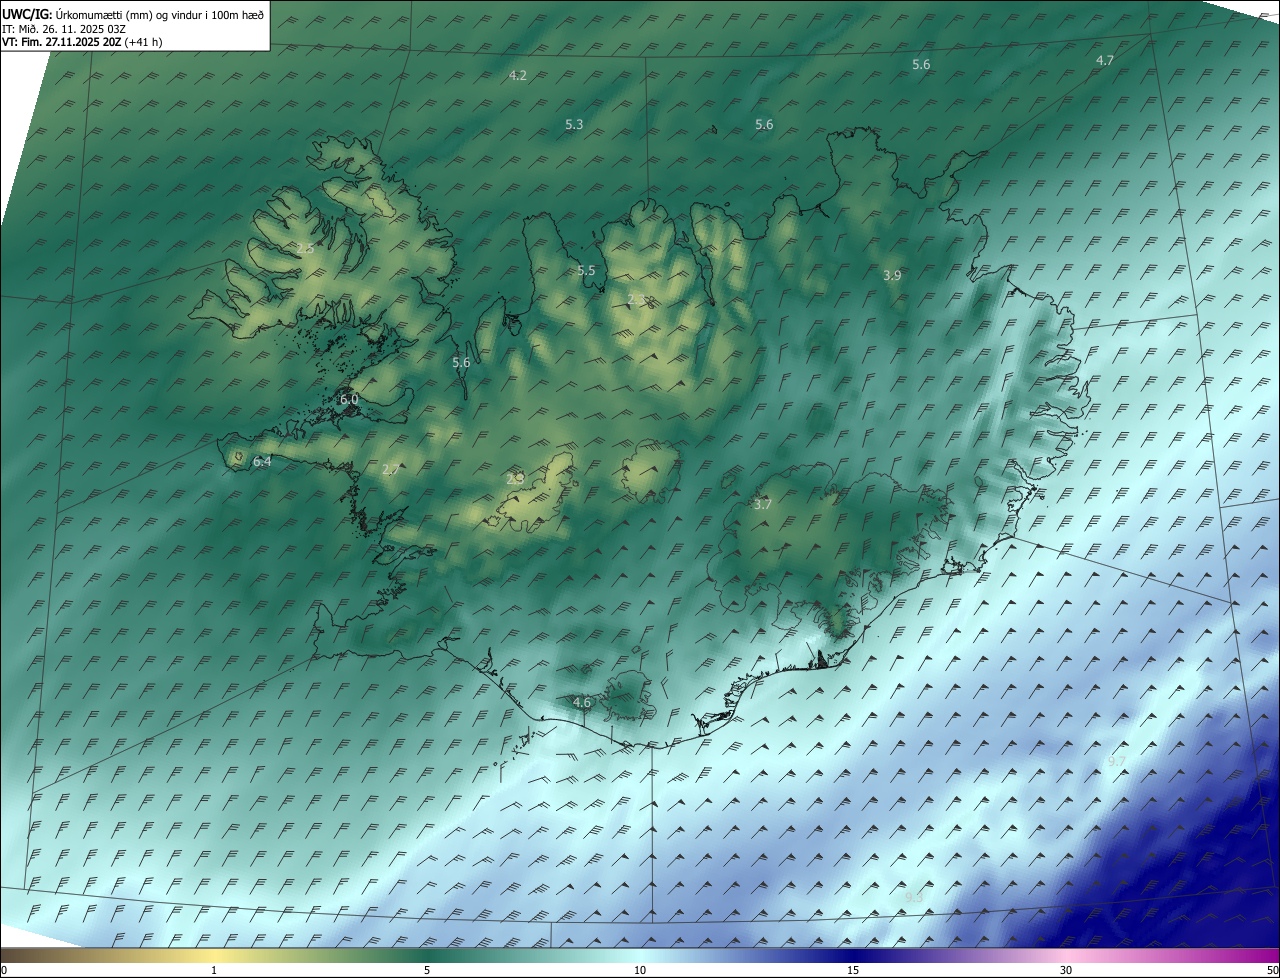Select the valid time line "VT: Fim. 27.11.2025 20Z"
This screenshot has width=1280, height=978.
click(62, 42)
